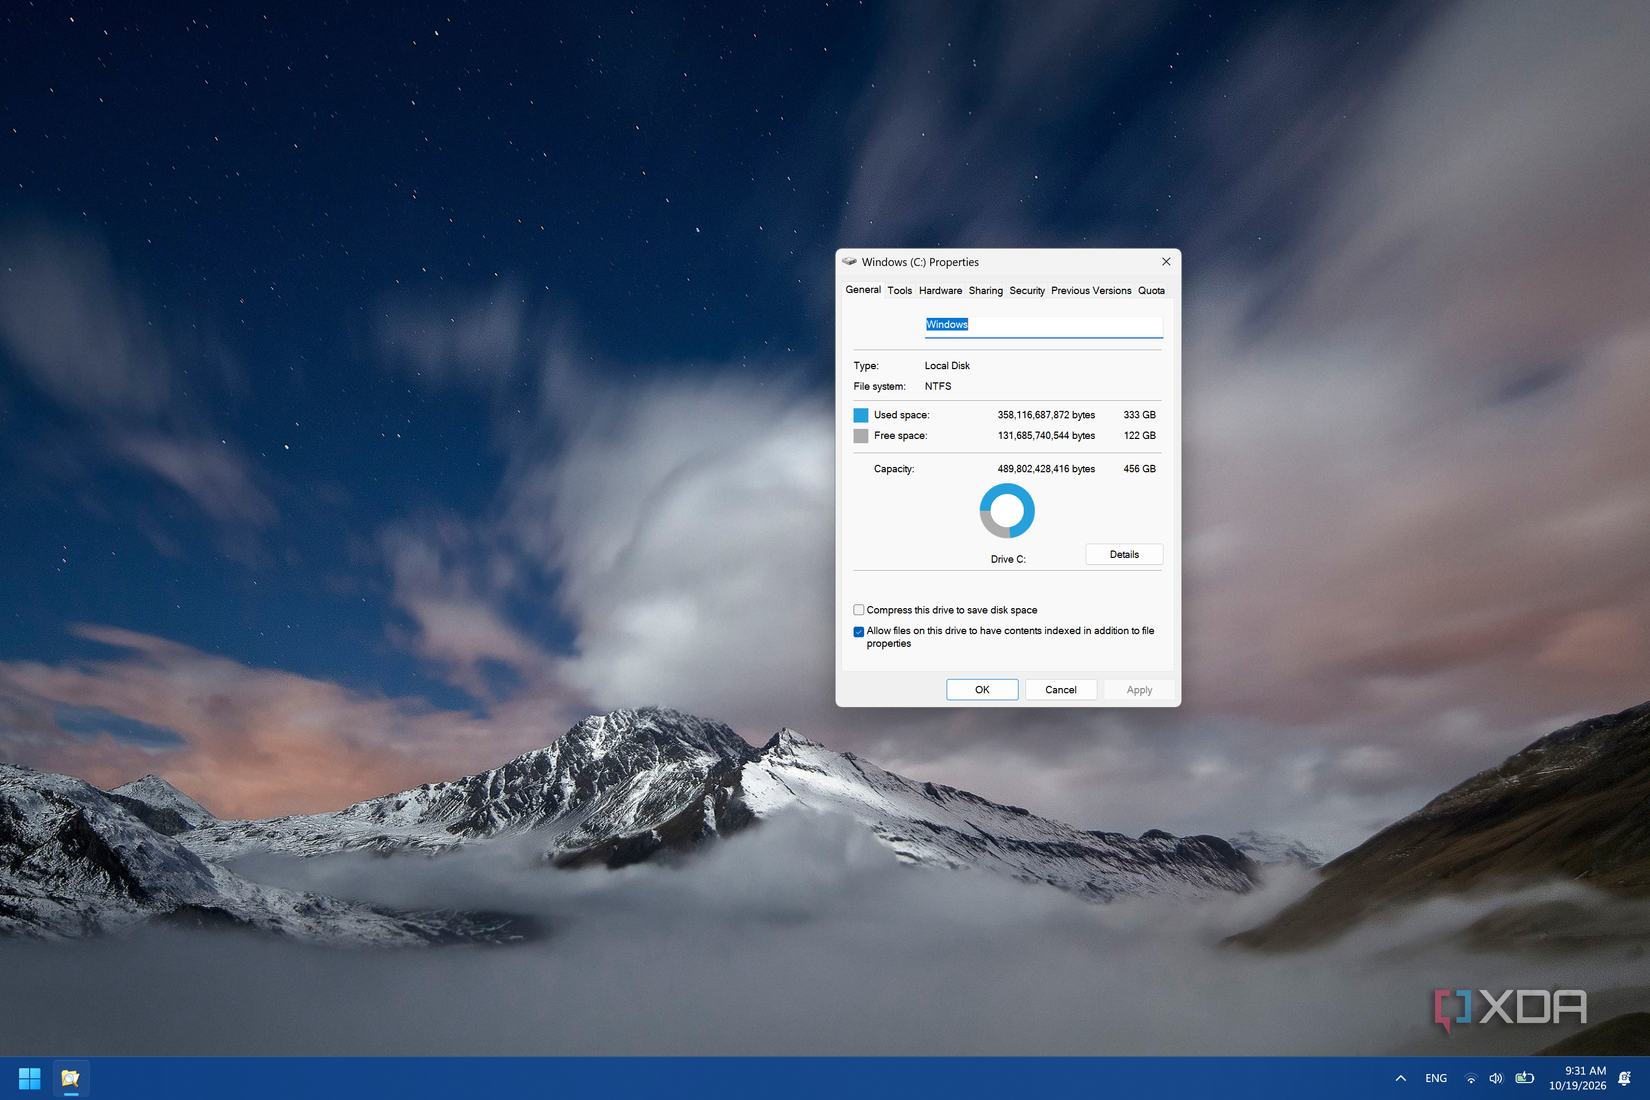Click the Local Disk type value
Viewport: 1650px width, 1100px height.
click(x=947, y=366)
